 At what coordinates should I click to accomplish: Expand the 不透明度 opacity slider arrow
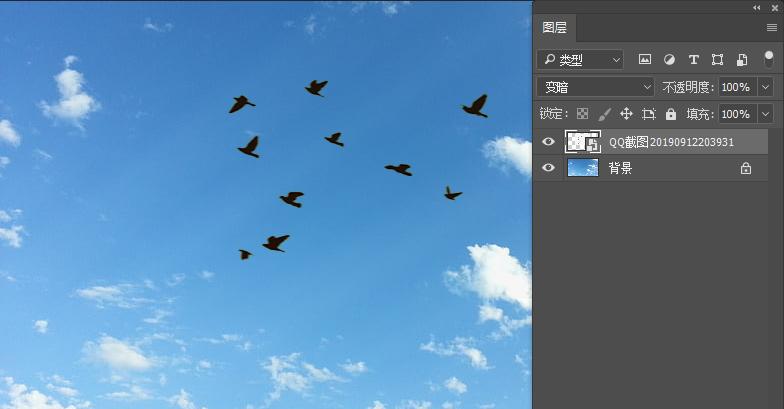pos(766,87)
